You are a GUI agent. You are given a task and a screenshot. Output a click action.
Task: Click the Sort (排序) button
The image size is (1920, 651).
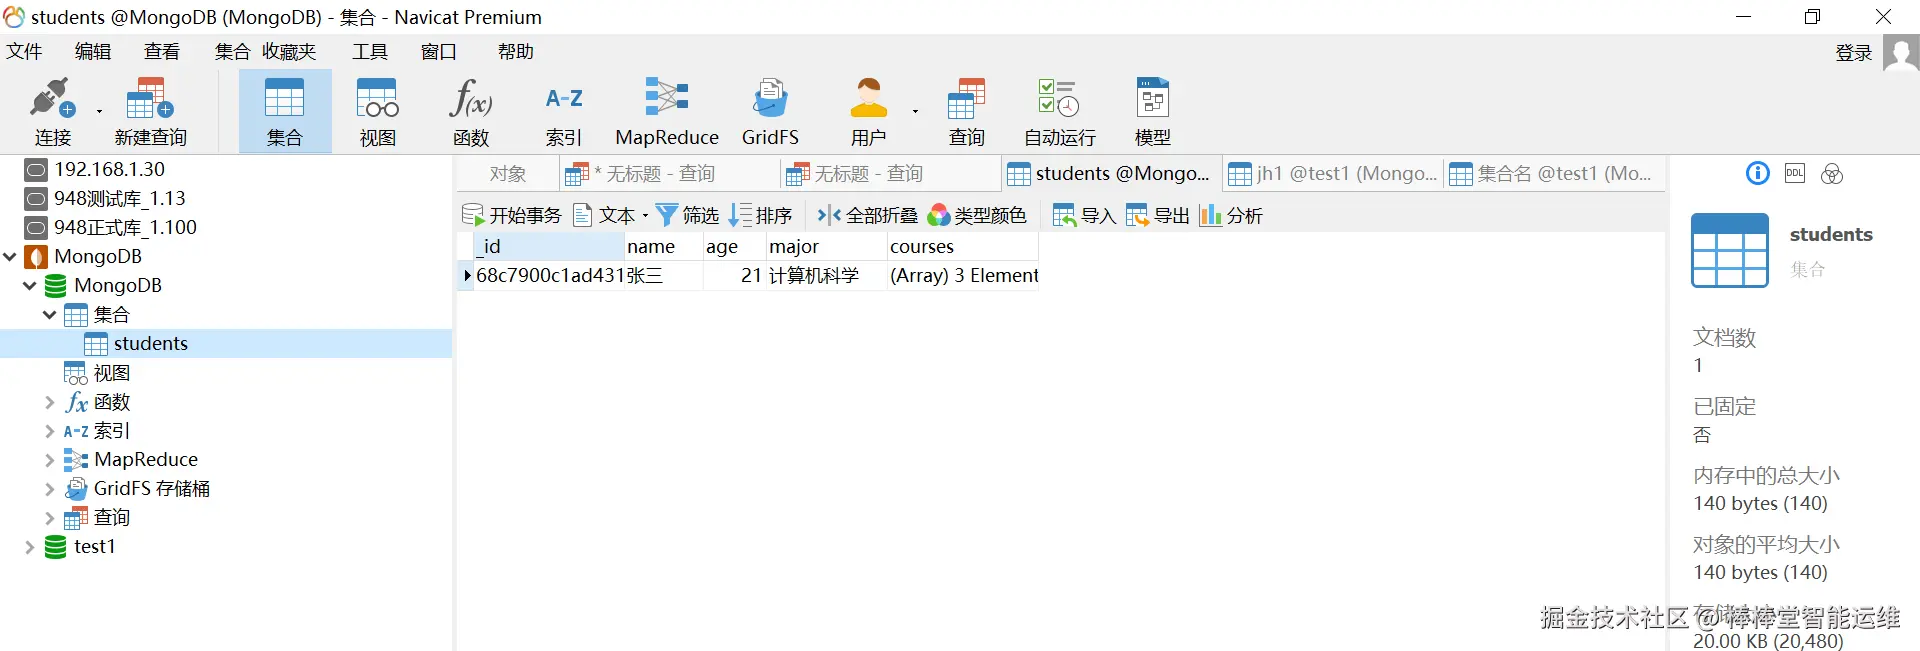point(761,215)
